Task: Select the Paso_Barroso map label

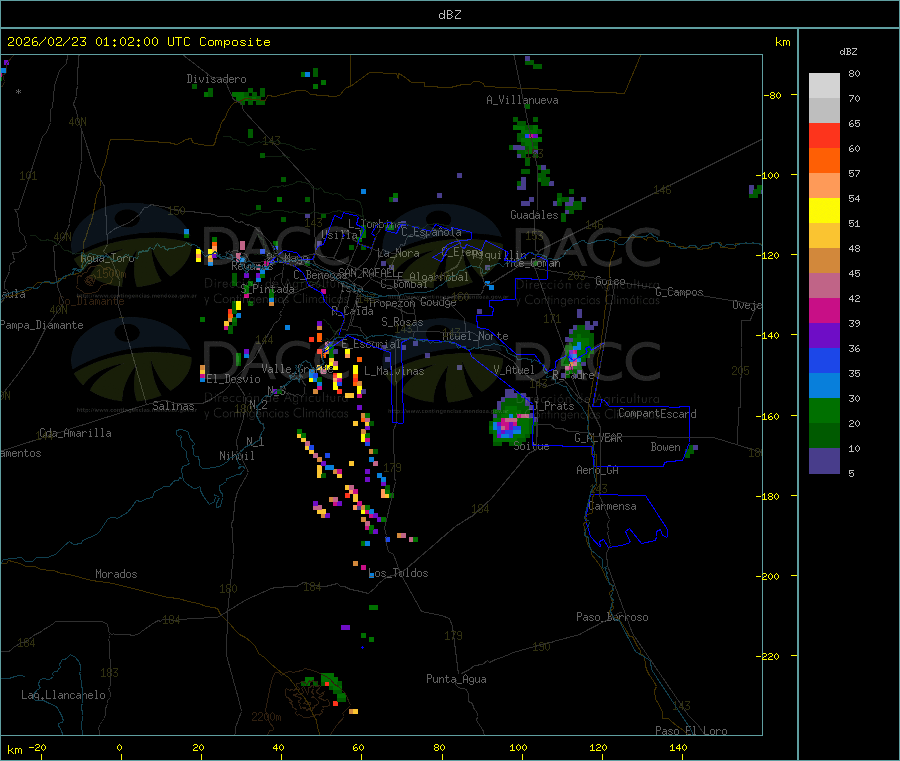Action: [612, 617]
